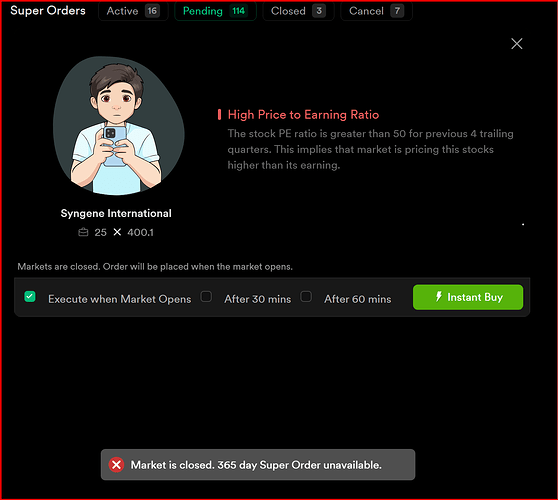Click the briefcase quantity icon

tap(83, 232)
